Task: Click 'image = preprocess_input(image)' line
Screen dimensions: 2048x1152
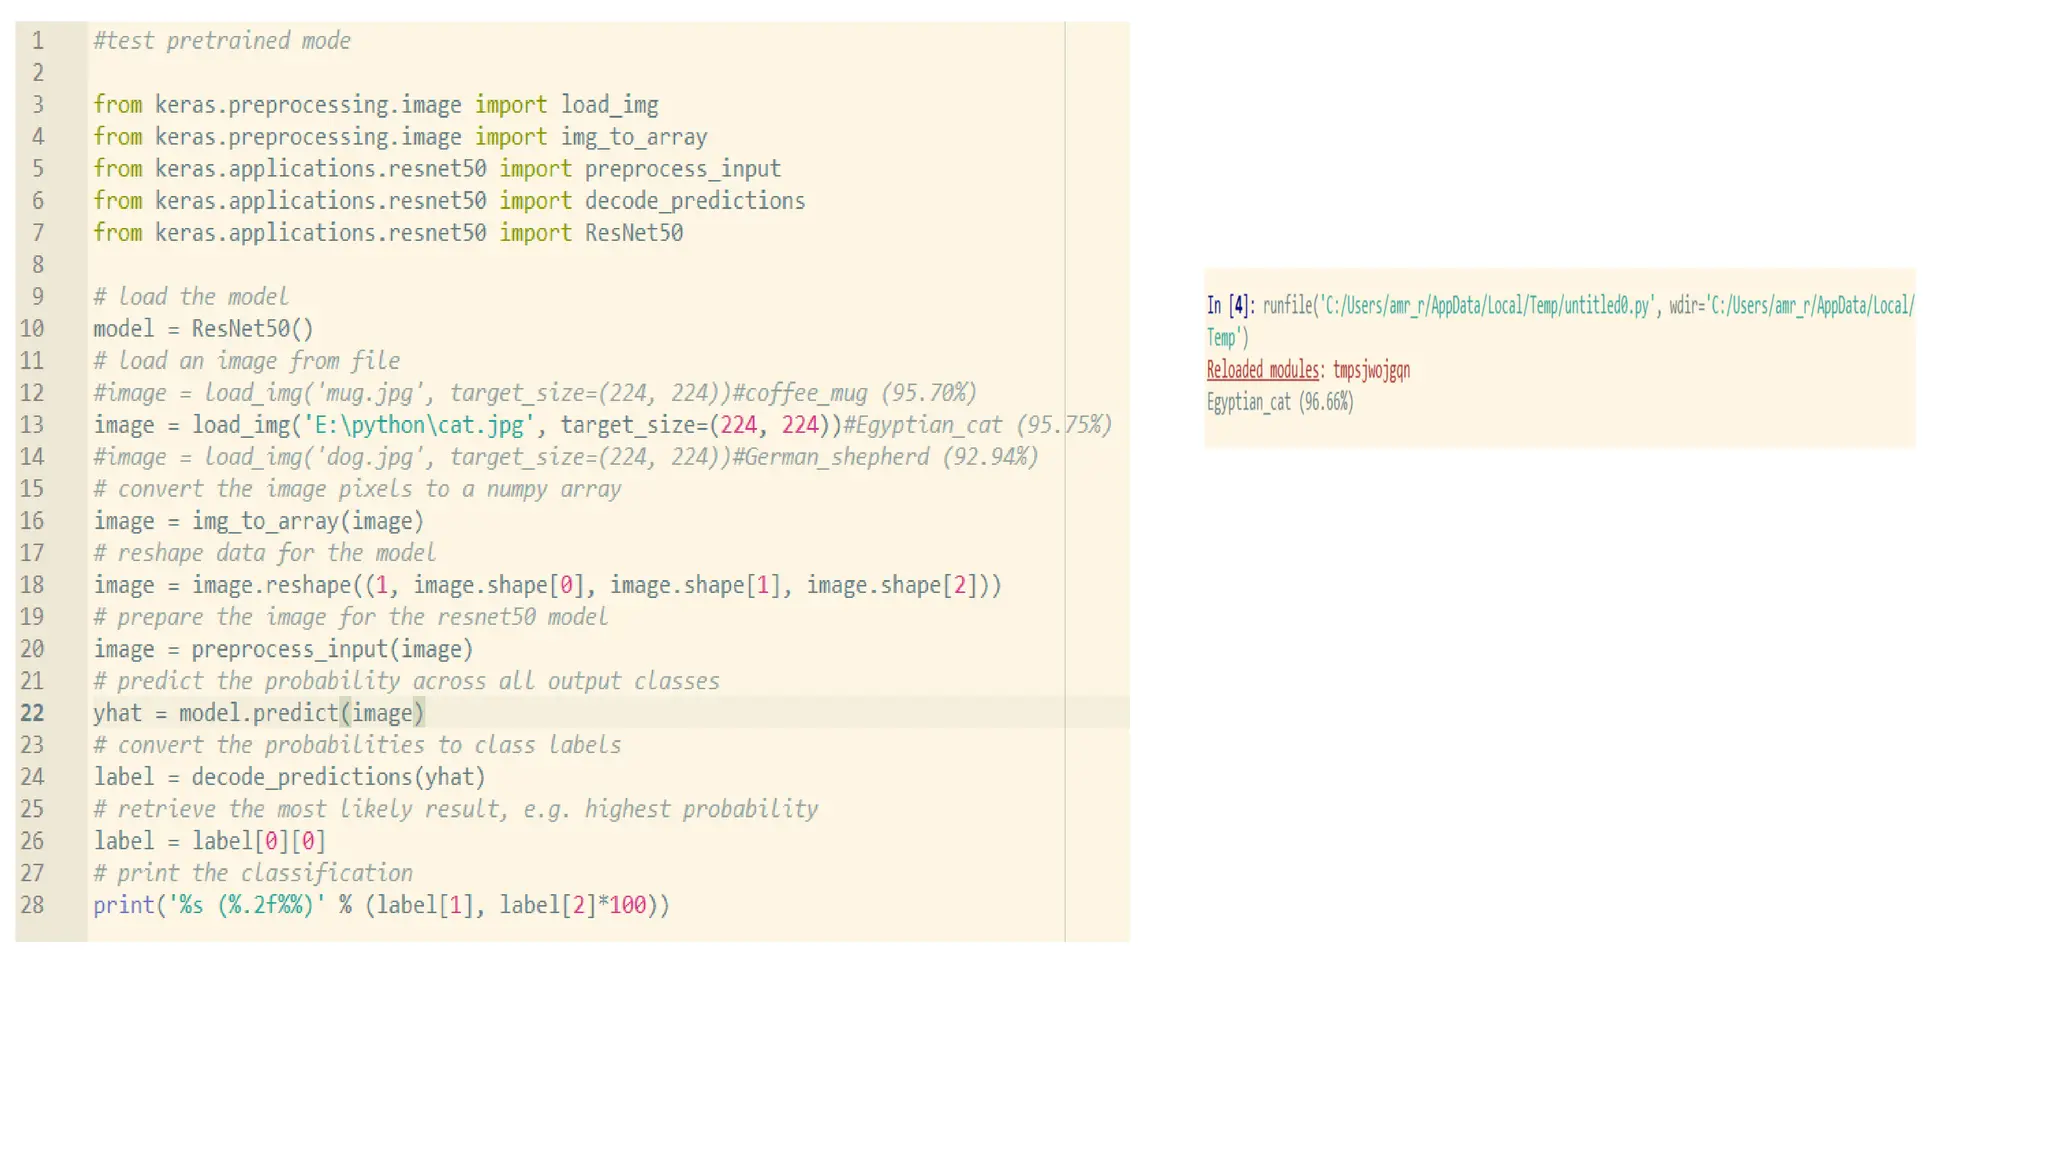Action: [x=283, y=649]
